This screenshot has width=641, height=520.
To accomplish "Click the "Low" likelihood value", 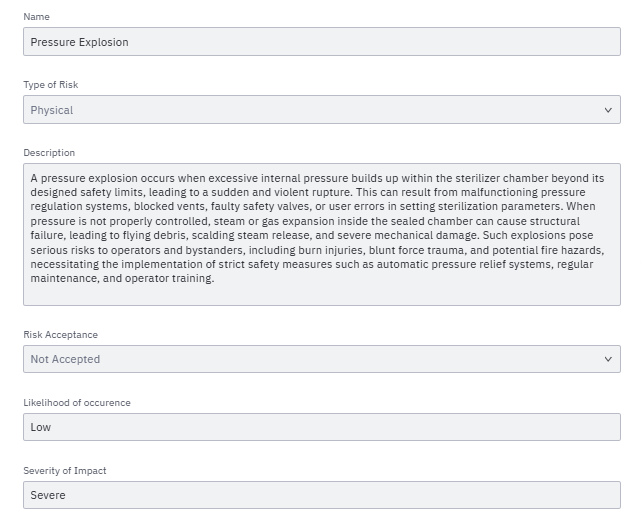I will tap(41, 427).
